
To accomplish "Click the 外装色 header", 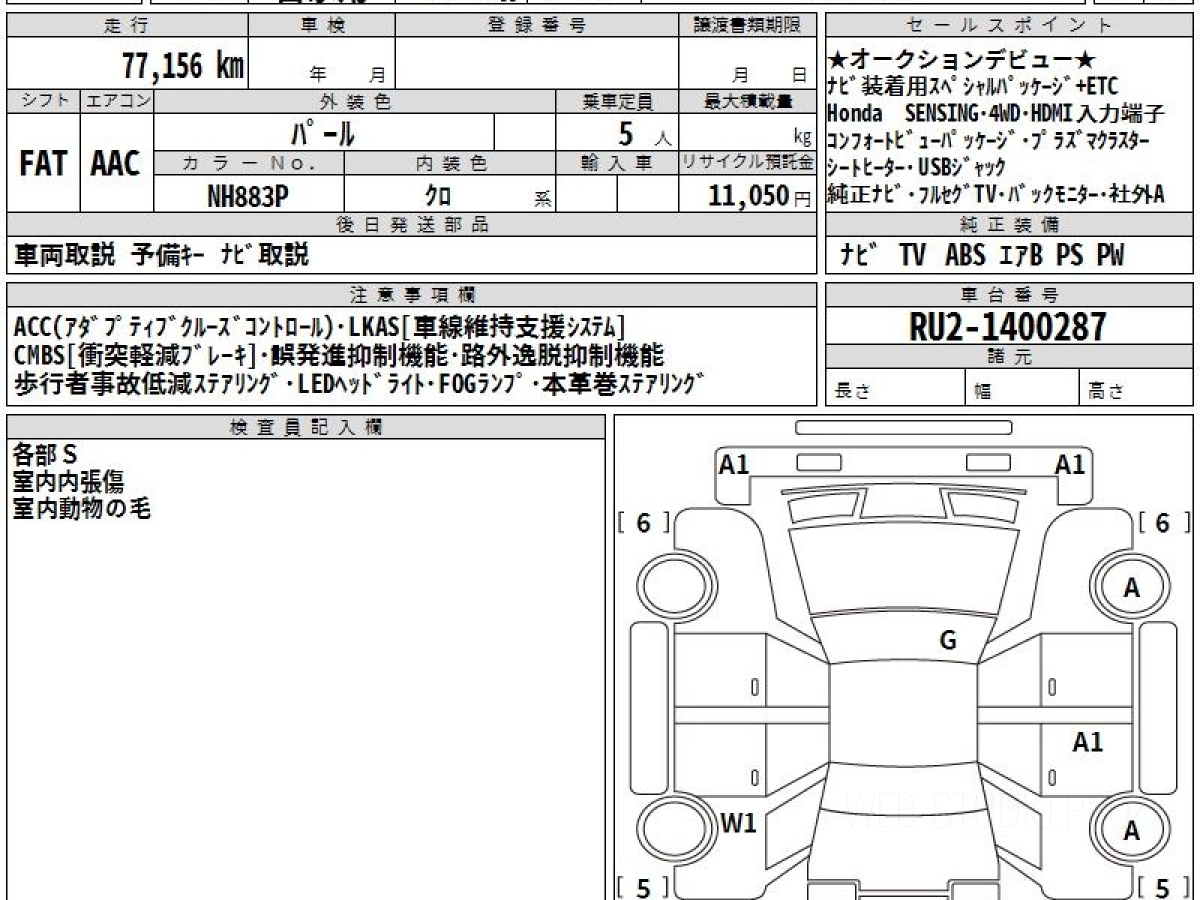I will (355, 101).
